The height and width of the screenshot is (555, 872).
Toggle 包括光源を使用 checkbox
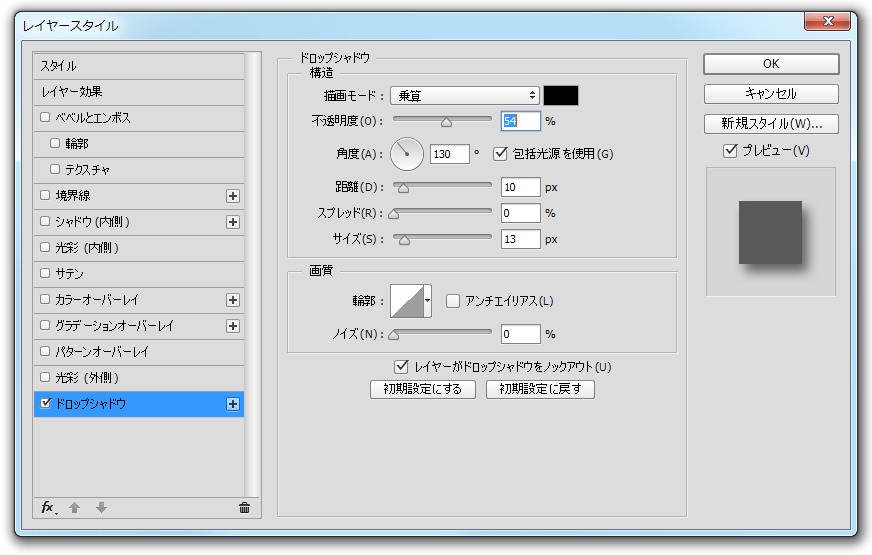click(501, 153)
